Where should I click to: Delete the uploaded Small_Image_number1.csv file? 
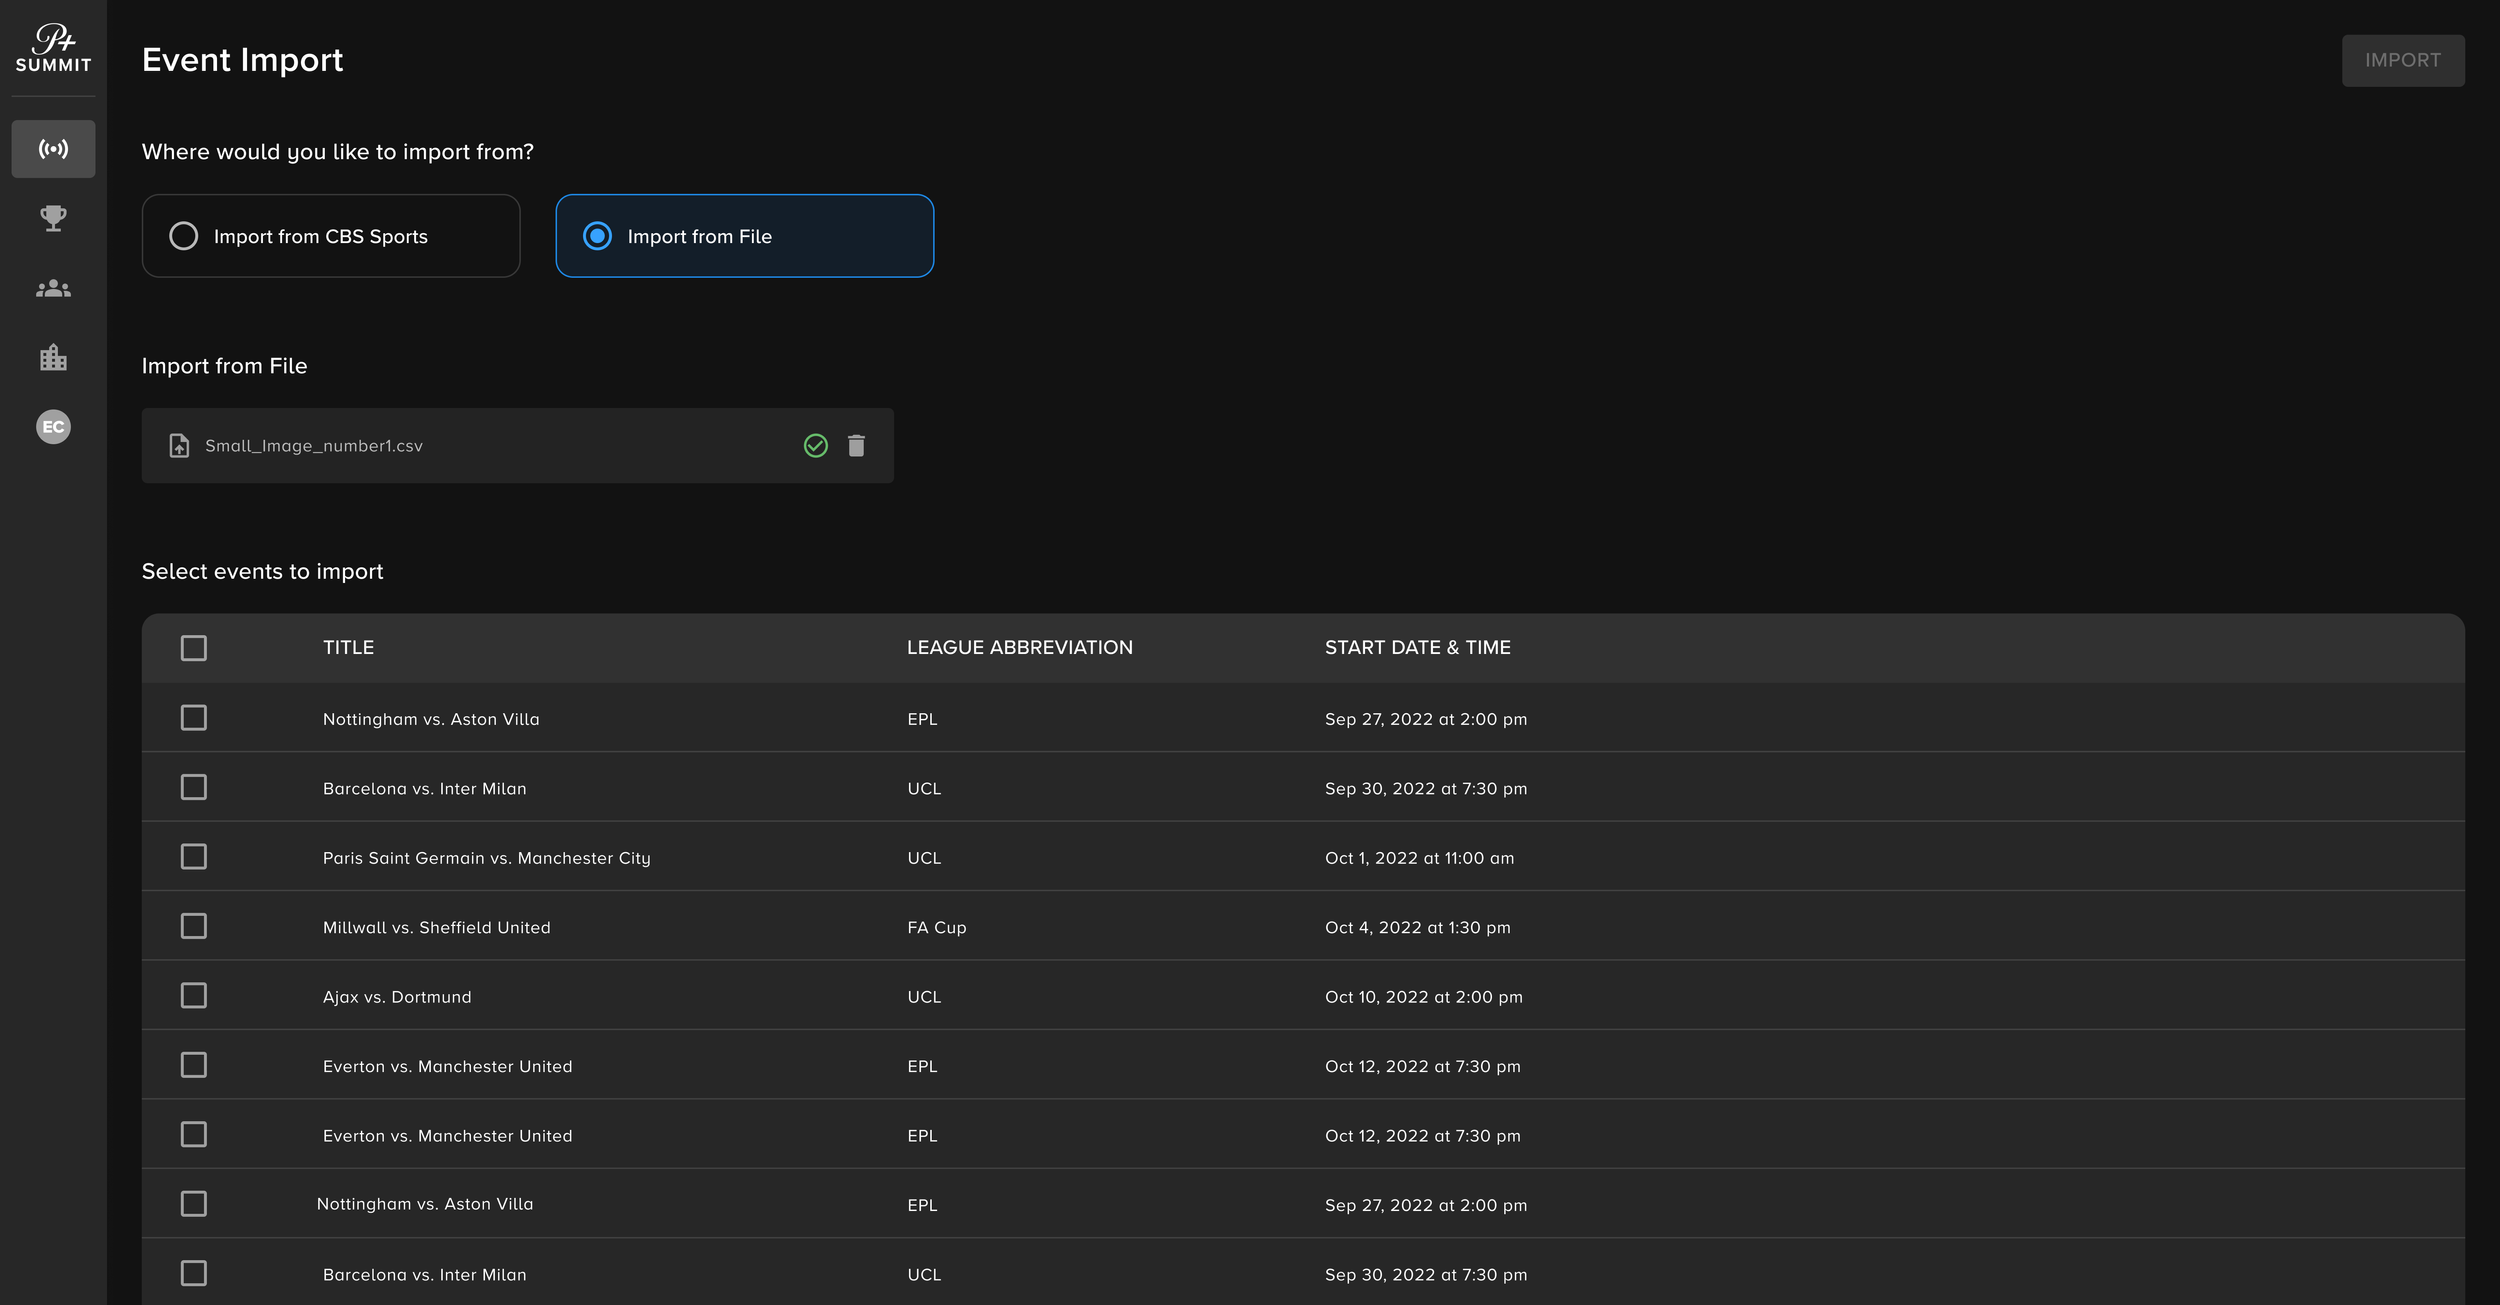856,446
